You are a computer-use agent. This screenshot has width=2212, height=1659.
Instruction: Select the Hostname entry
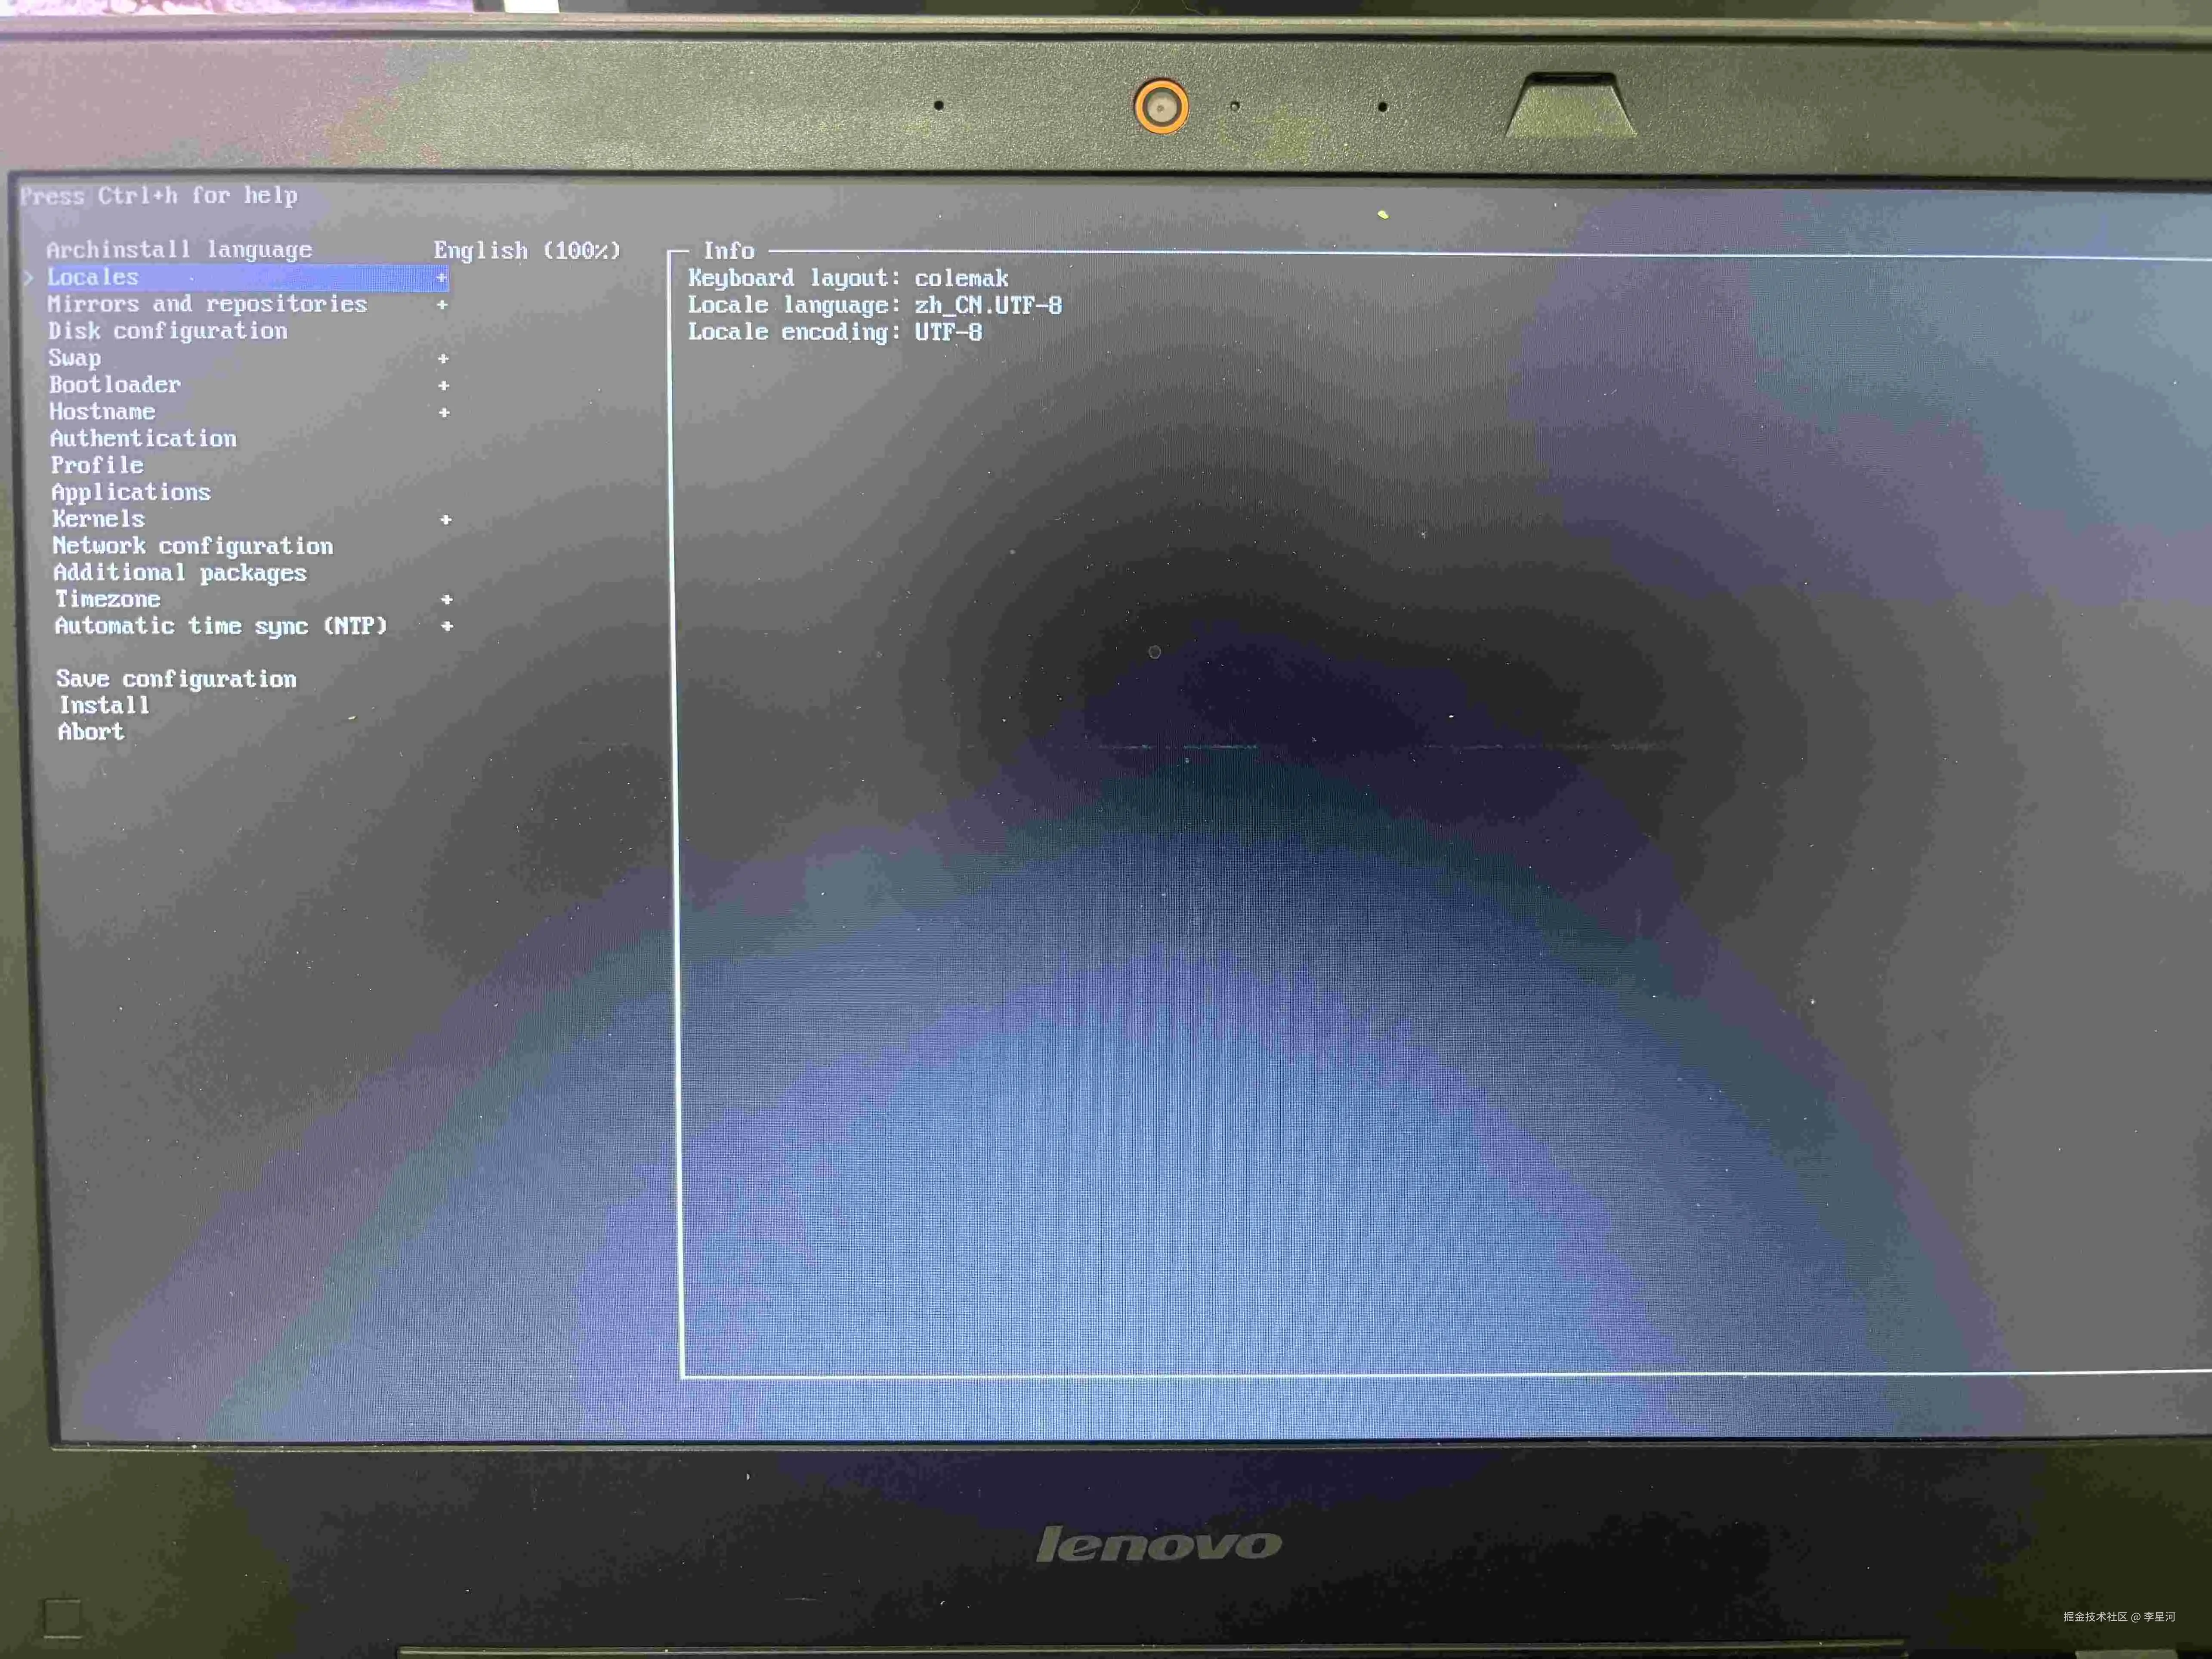[x=102, y=412]
